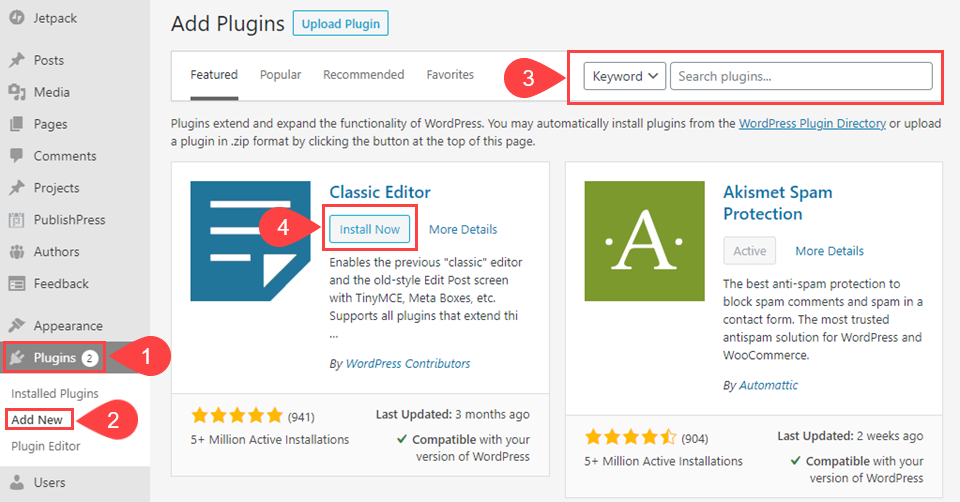Click the Pages icon in sidebar
Screen dimensions: 960x502
point(16,124)
